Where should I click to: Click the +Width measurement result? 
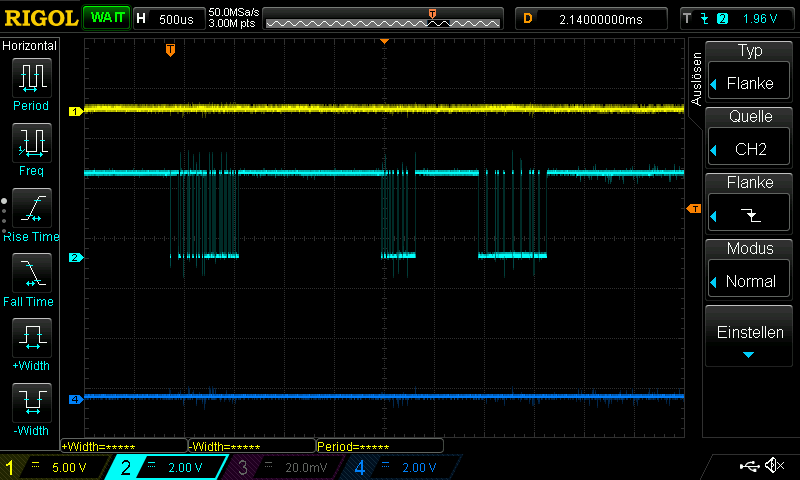pos(124,446)
